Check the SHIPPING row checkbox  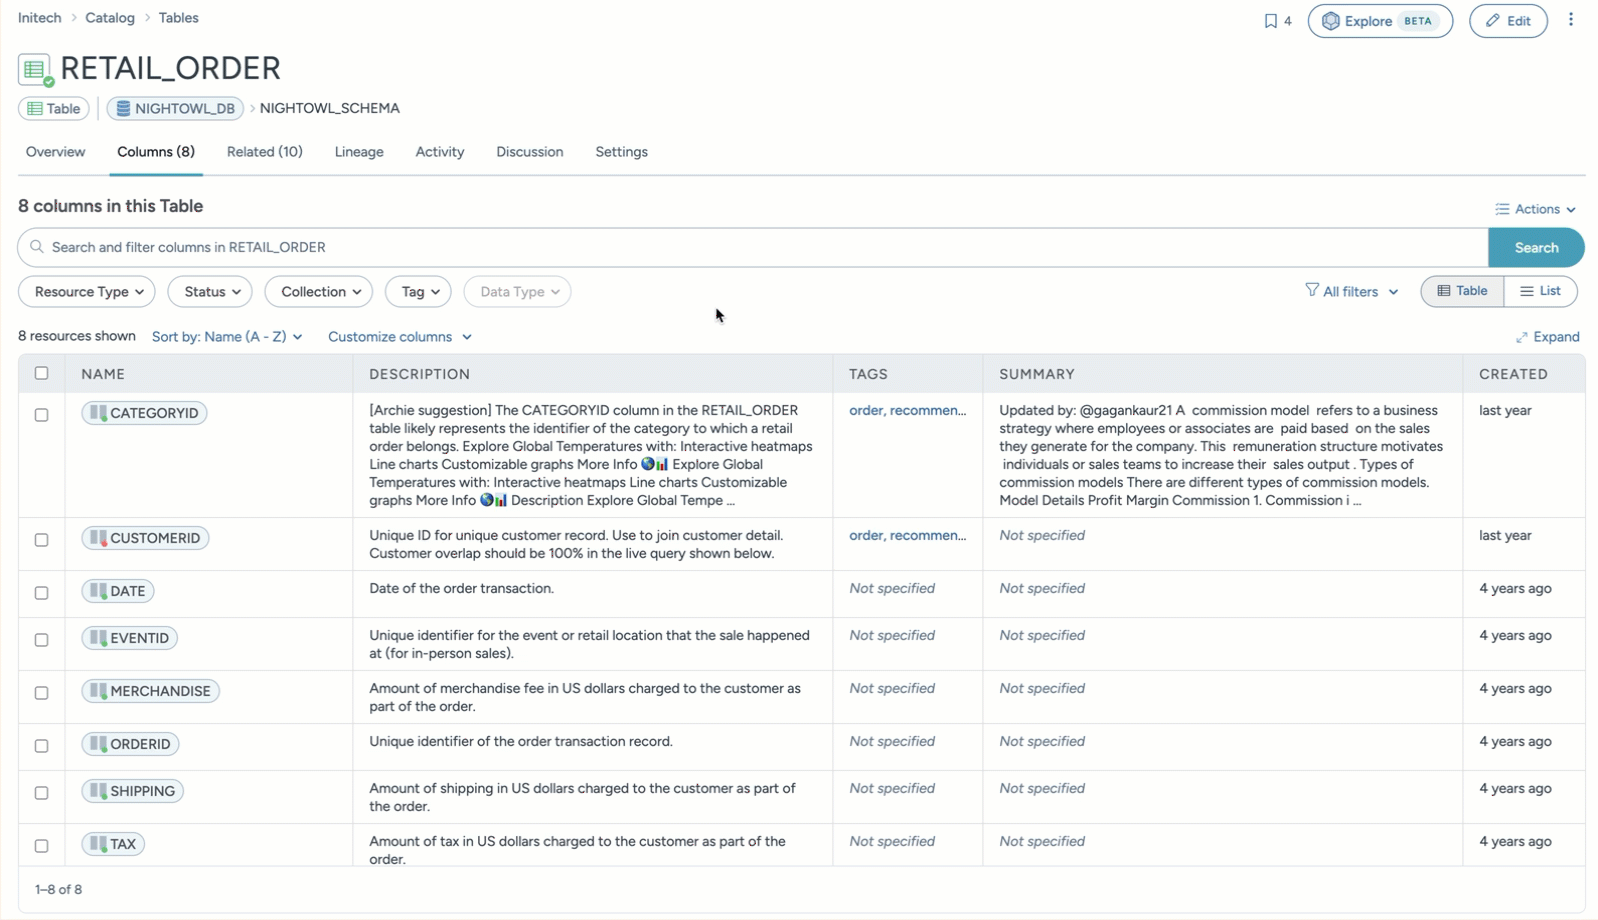click(41, 792)
